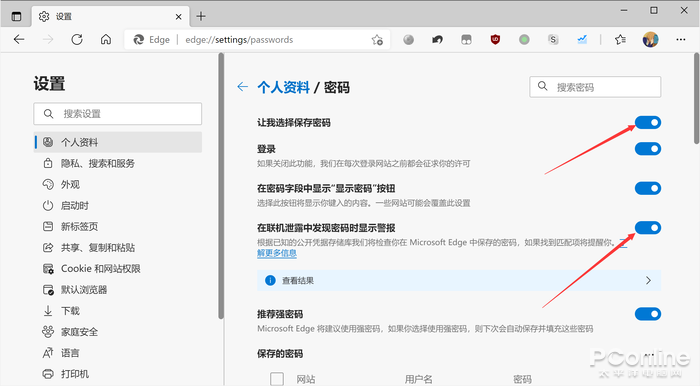Image resolution: width=700 pixels, height=386 pixels.
Task: Click the 解更多信息 link
Action: pos(277,253)
